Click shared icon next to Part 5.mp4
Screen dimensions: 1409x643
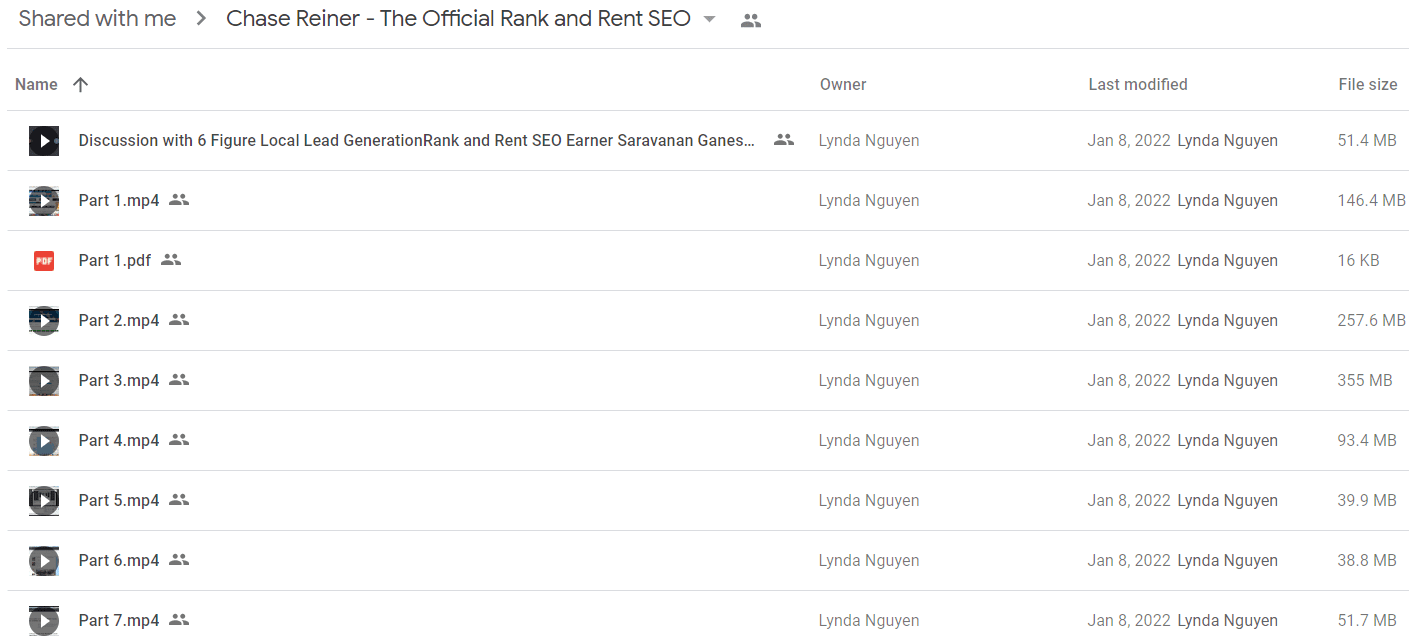click(179, 500)
